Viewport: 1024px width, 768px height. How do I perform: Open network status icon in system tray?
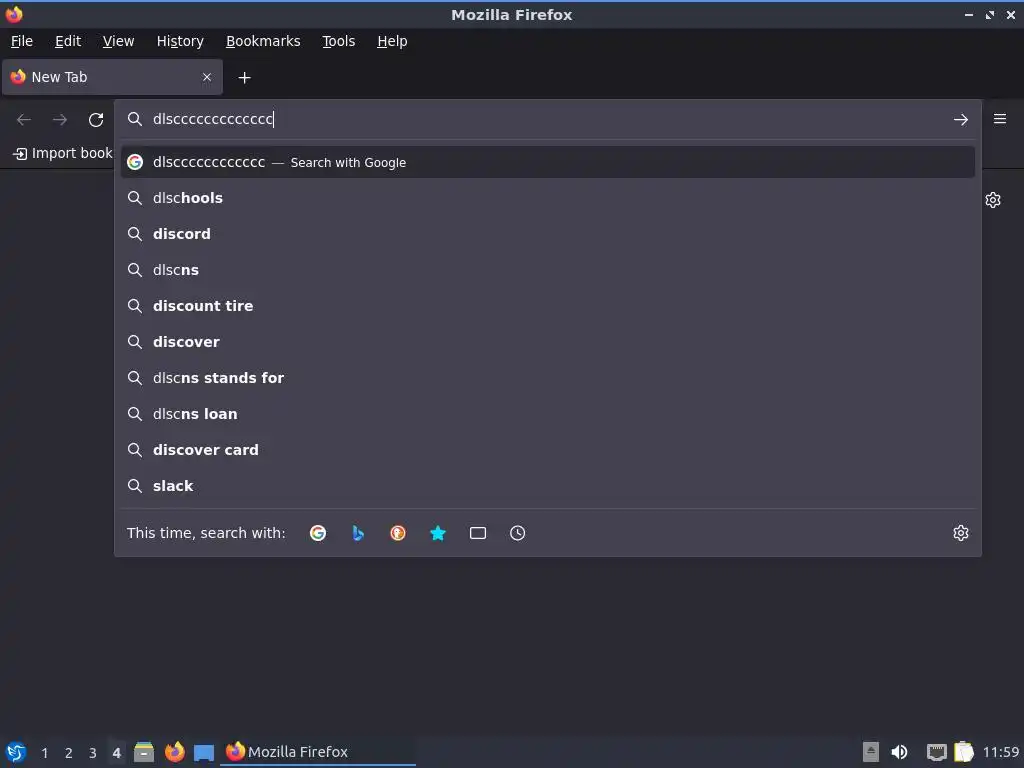[x=936, y=752]
